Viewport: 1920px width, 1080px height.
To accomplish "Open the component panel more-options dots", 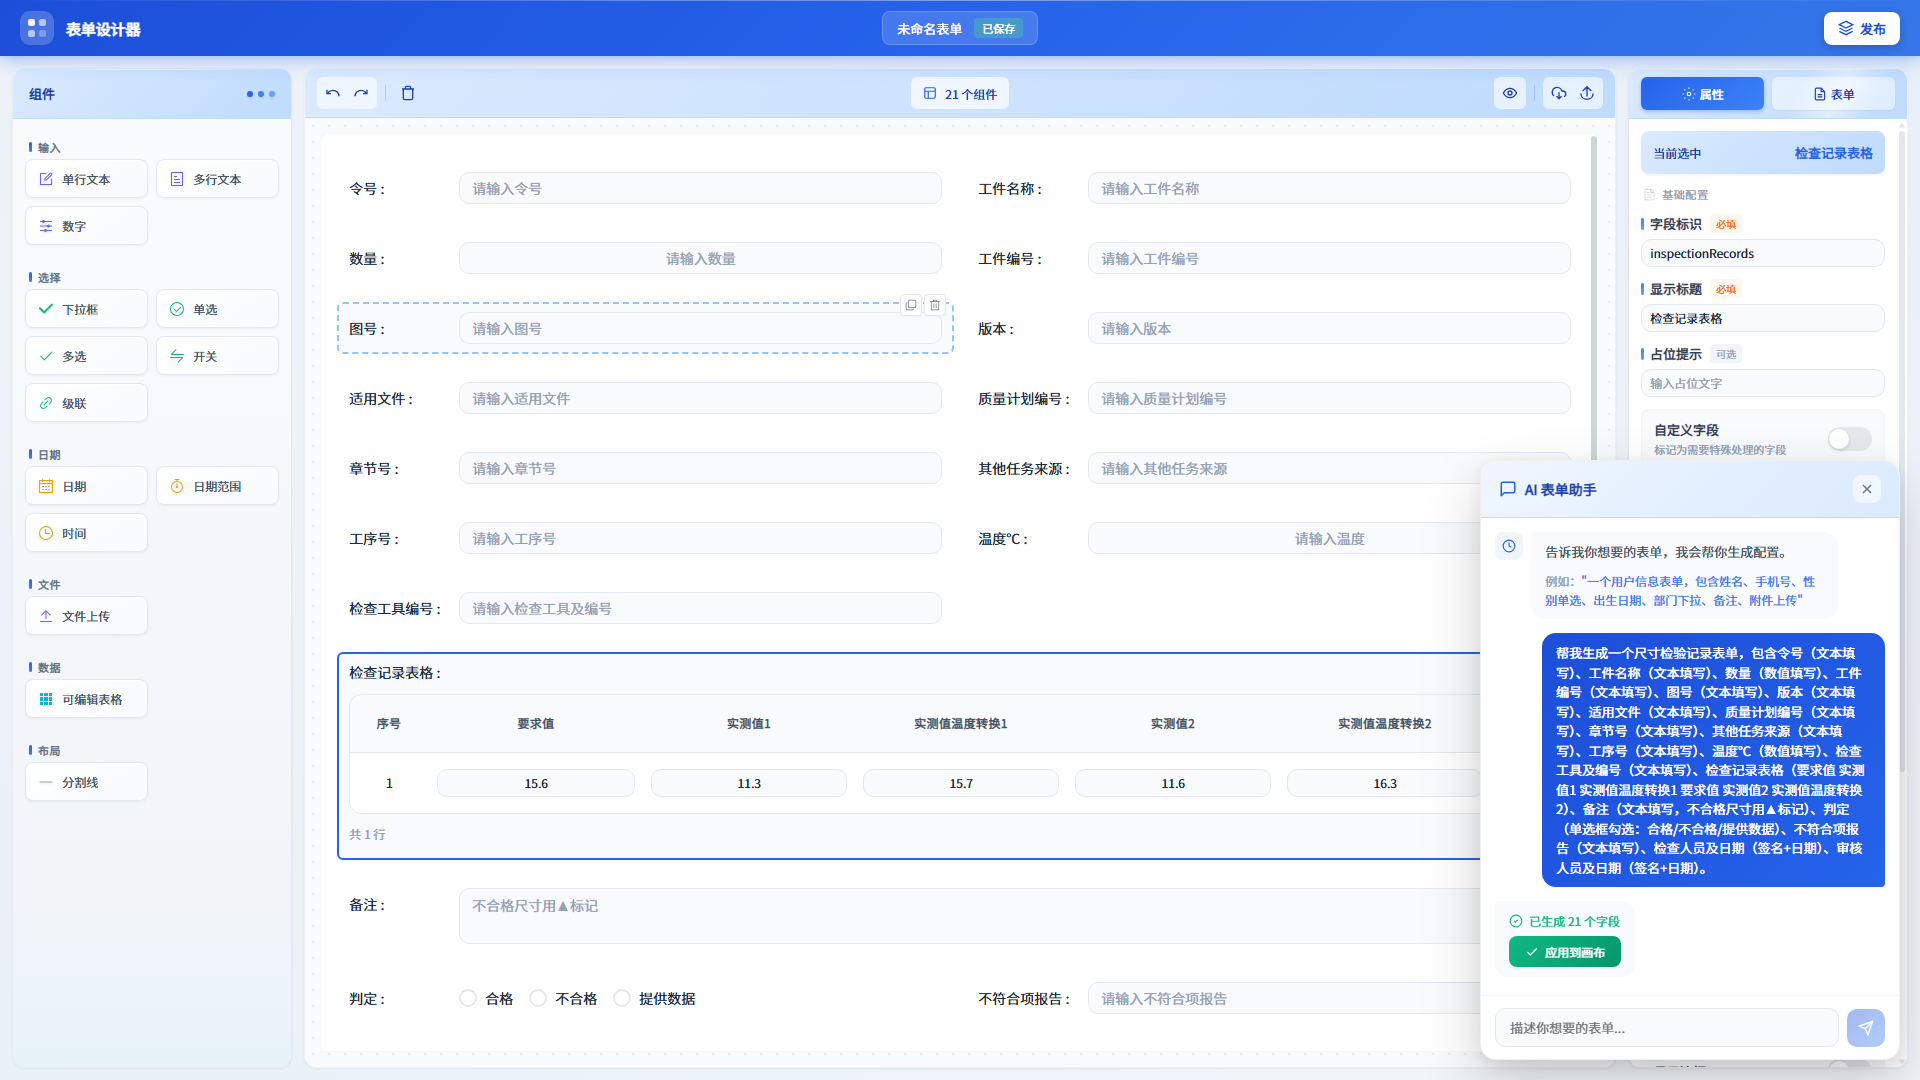I will pyautogui.click(x=261, y=94).
